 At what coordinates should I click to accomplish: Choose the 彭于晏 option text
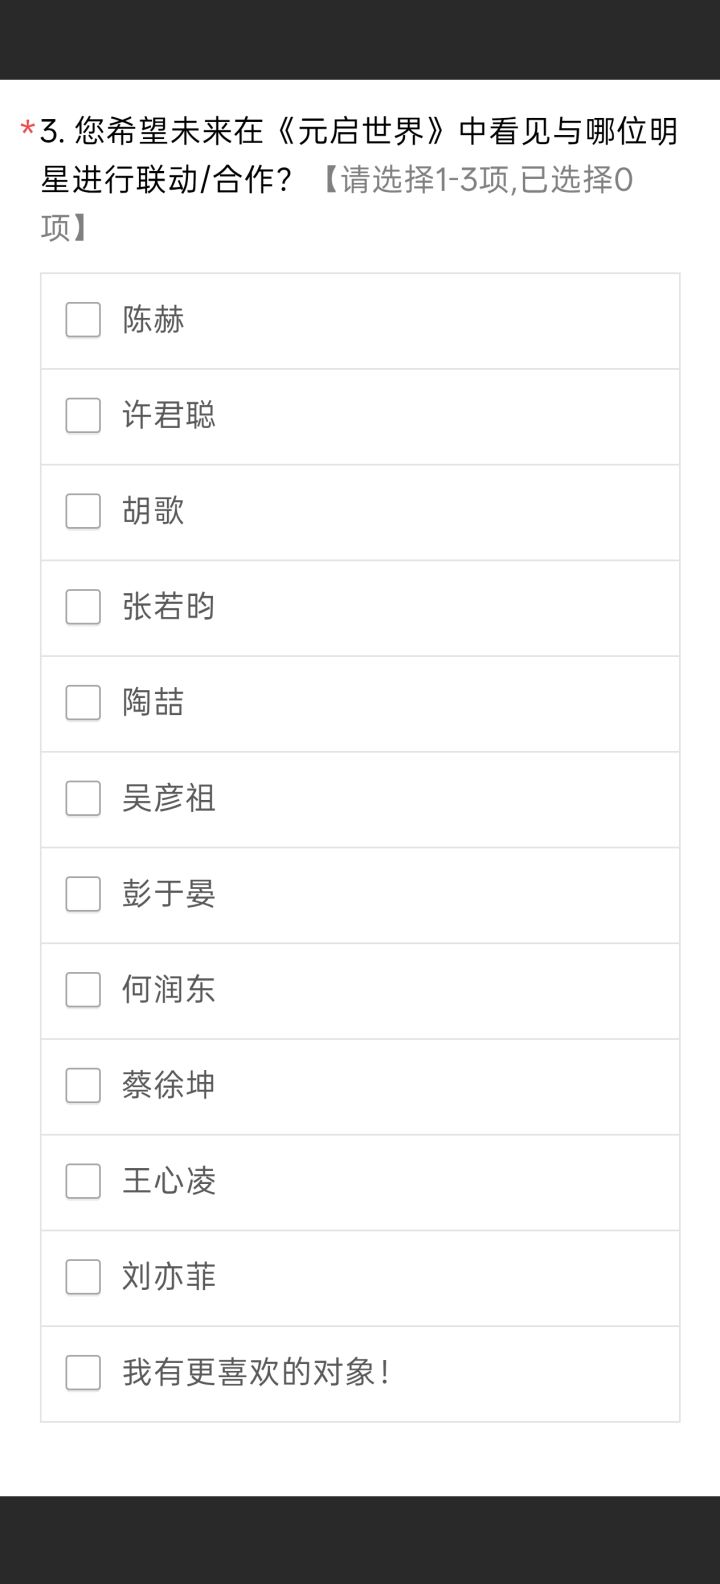pos(169,894)
